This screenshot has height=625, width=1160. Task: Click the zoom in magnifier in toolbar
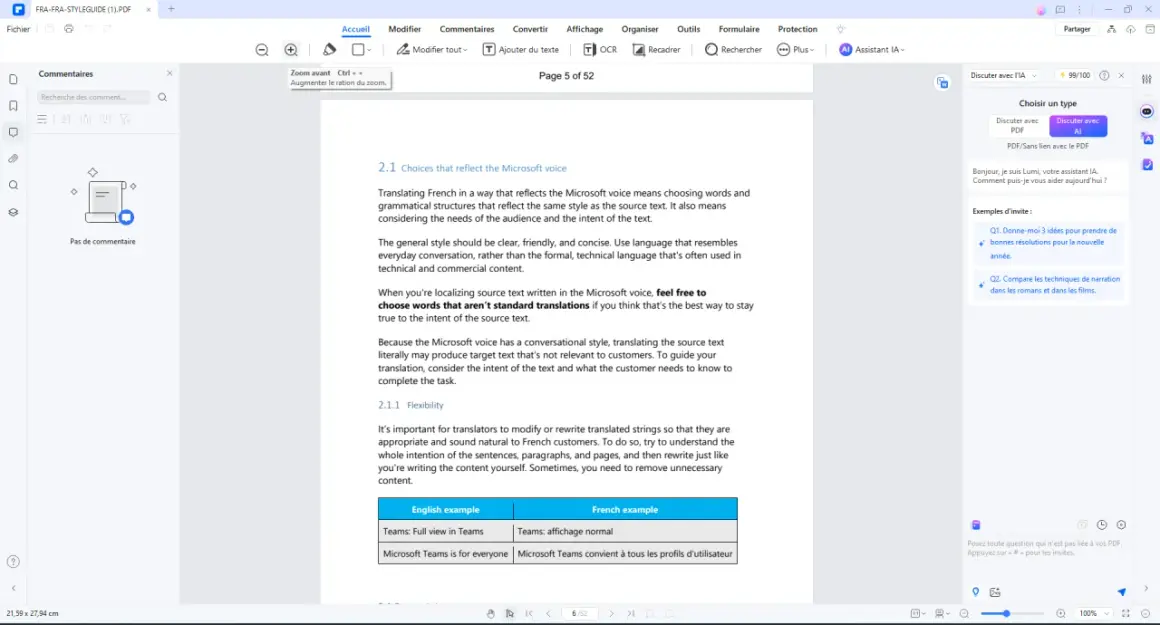tap(291, 50)
